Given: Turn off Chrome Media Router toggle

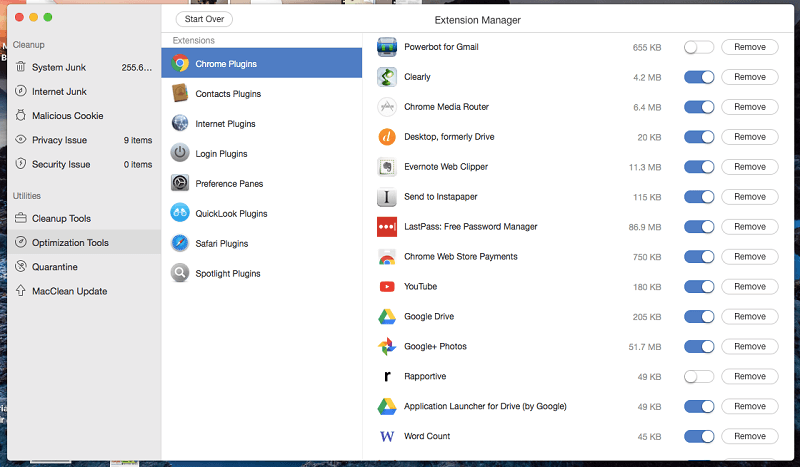Looking at the screenshot, I should [x=698, y=107].
